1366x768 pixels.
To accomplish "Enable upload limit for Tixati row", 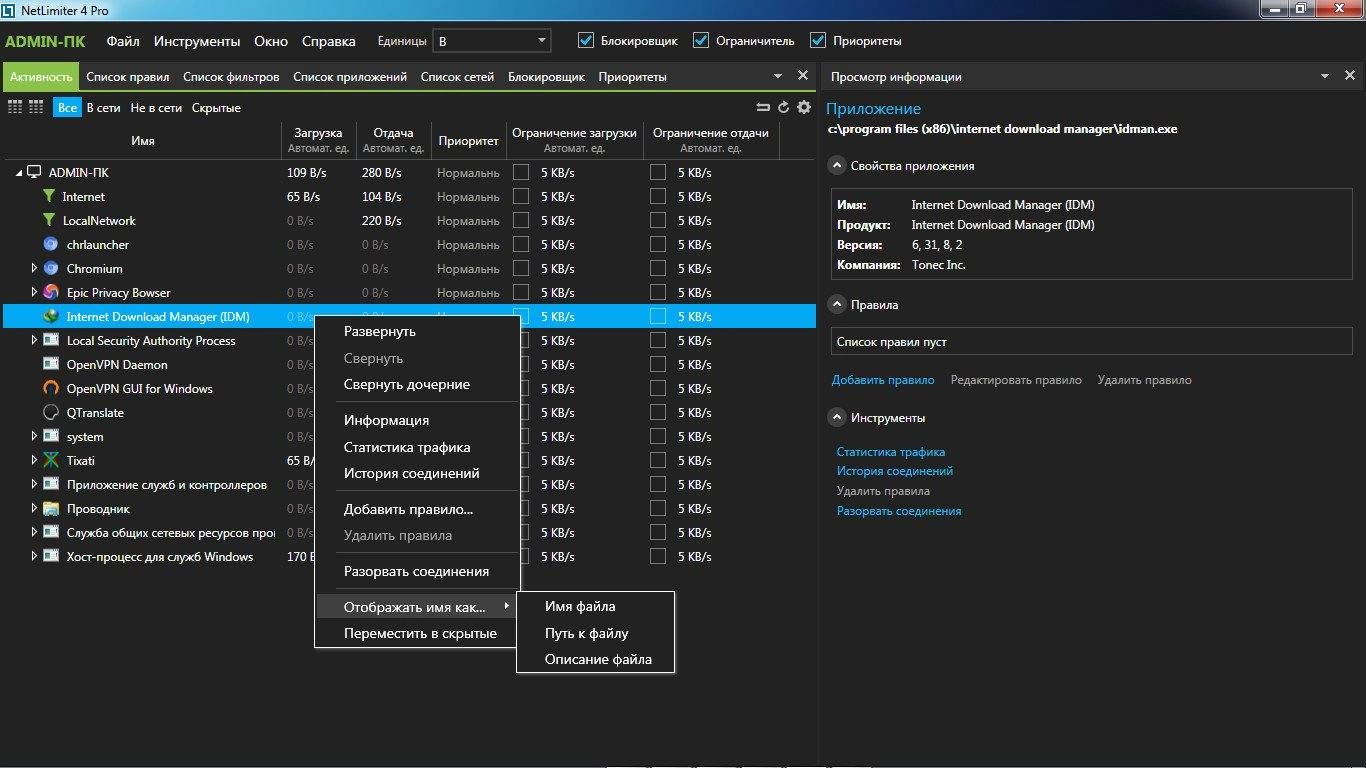I will (658, 460).
